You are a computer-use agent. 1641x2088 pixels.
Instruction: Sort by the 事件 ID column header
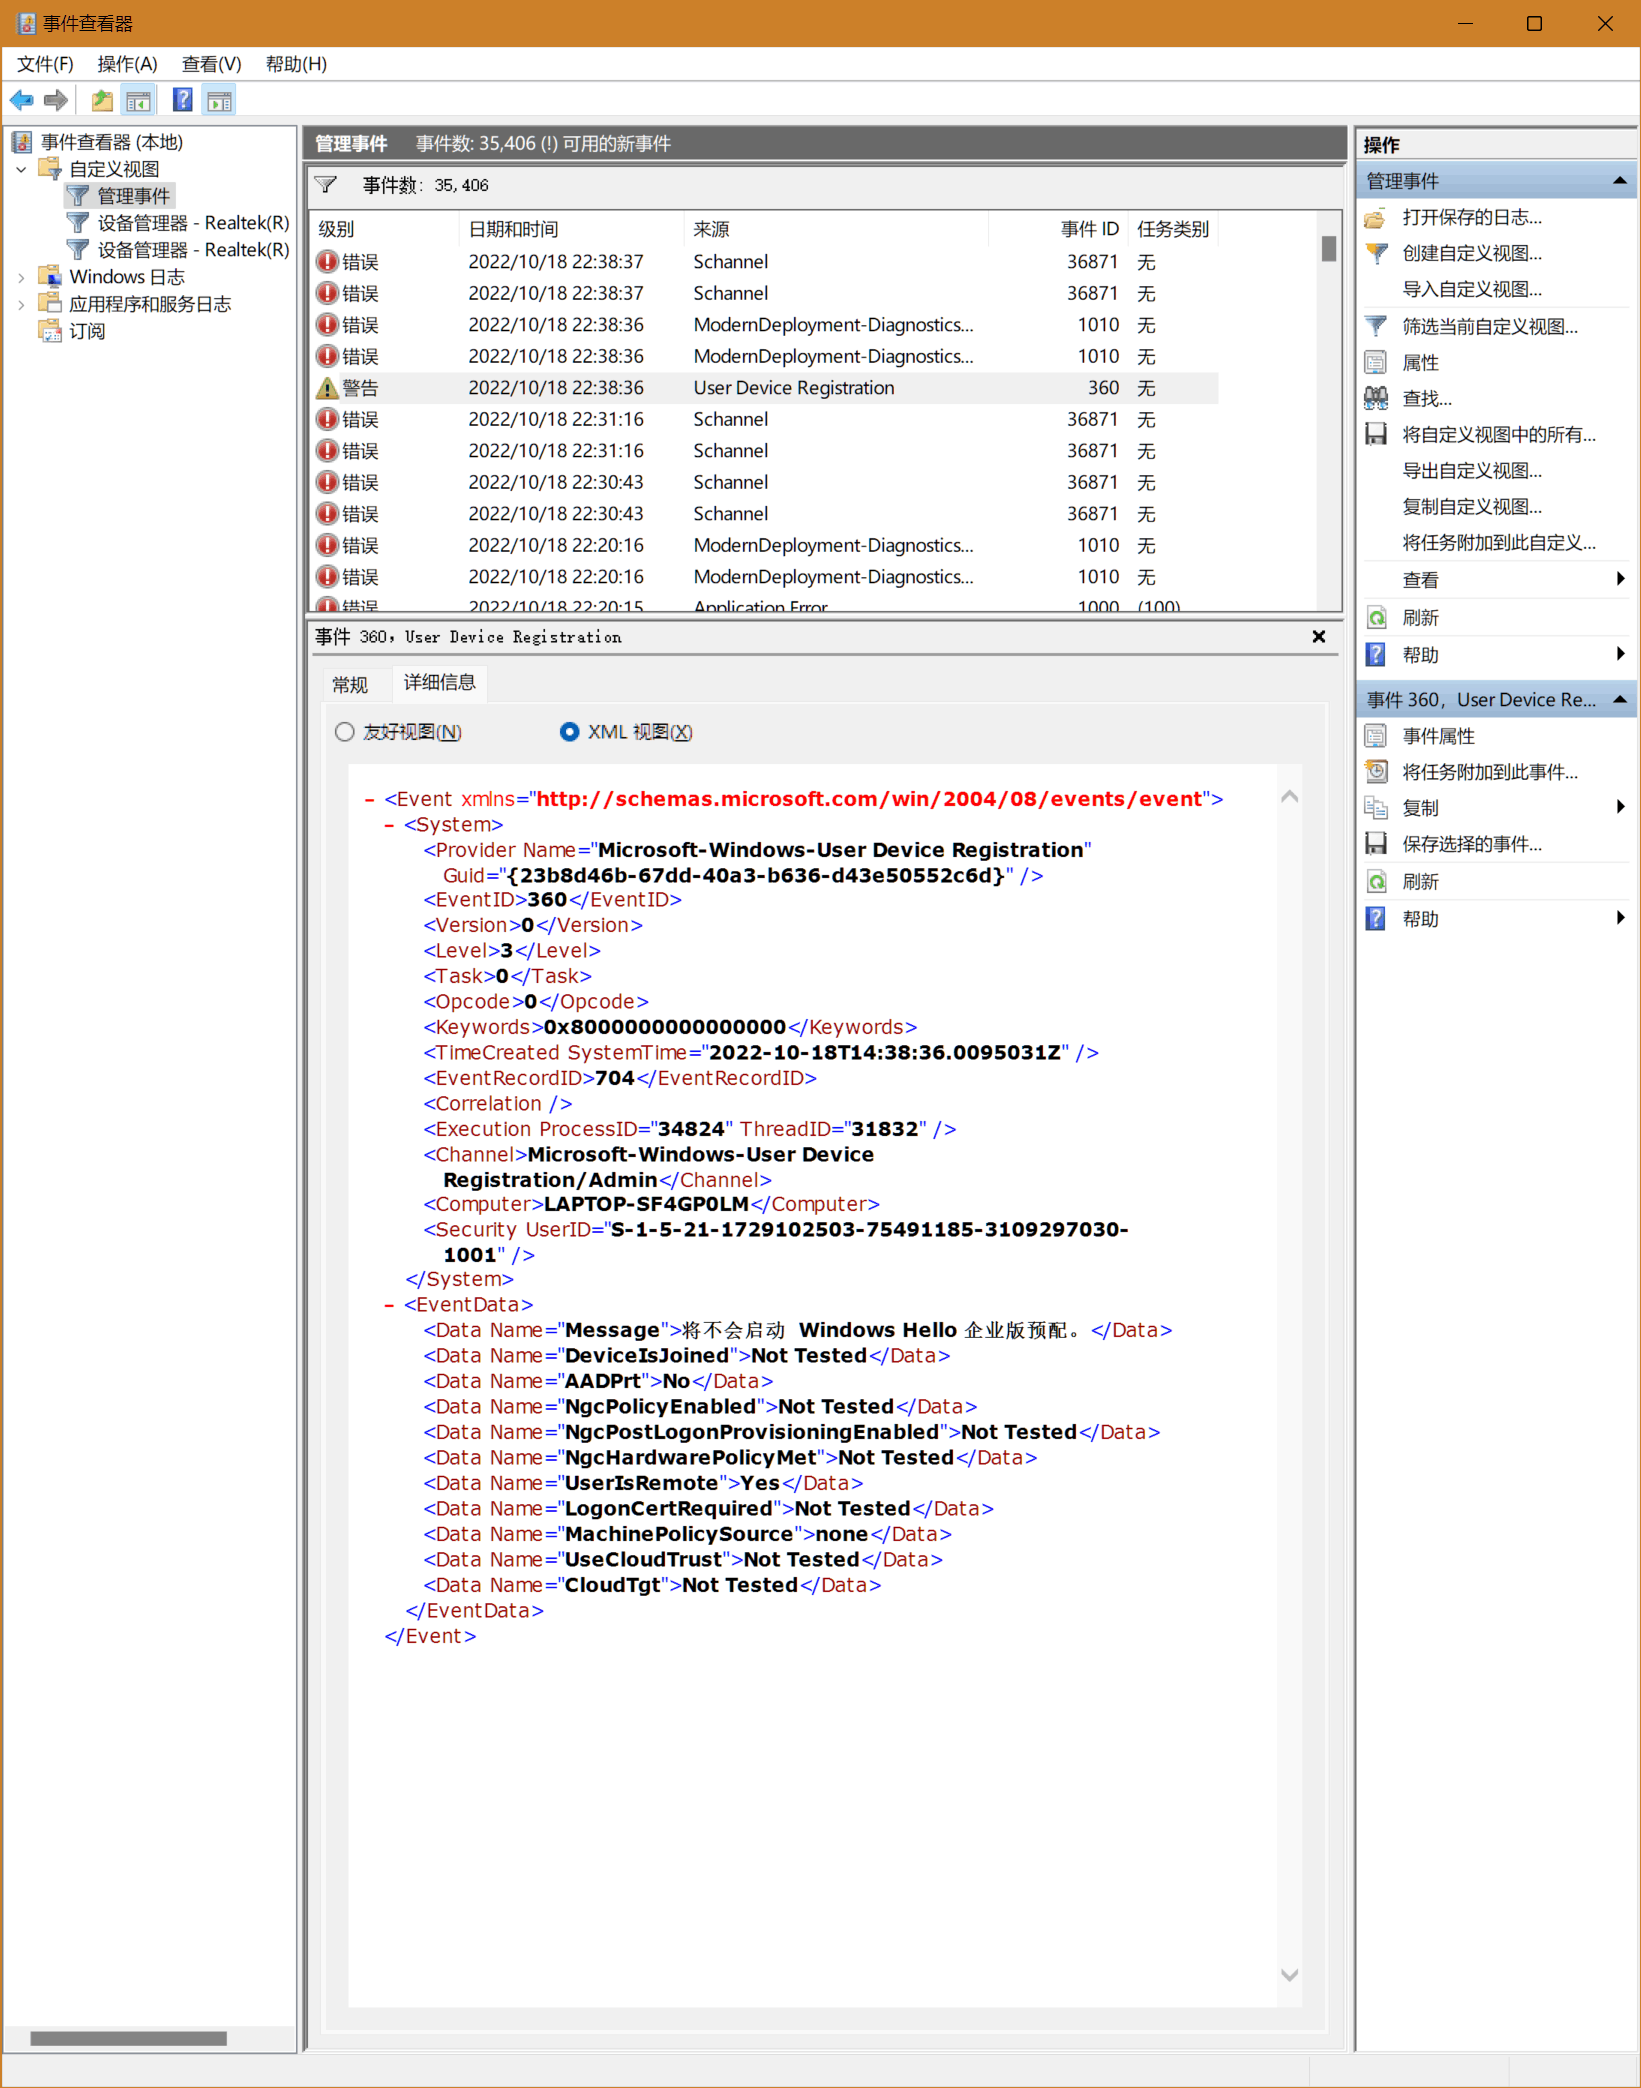[x=1059, y=229]
